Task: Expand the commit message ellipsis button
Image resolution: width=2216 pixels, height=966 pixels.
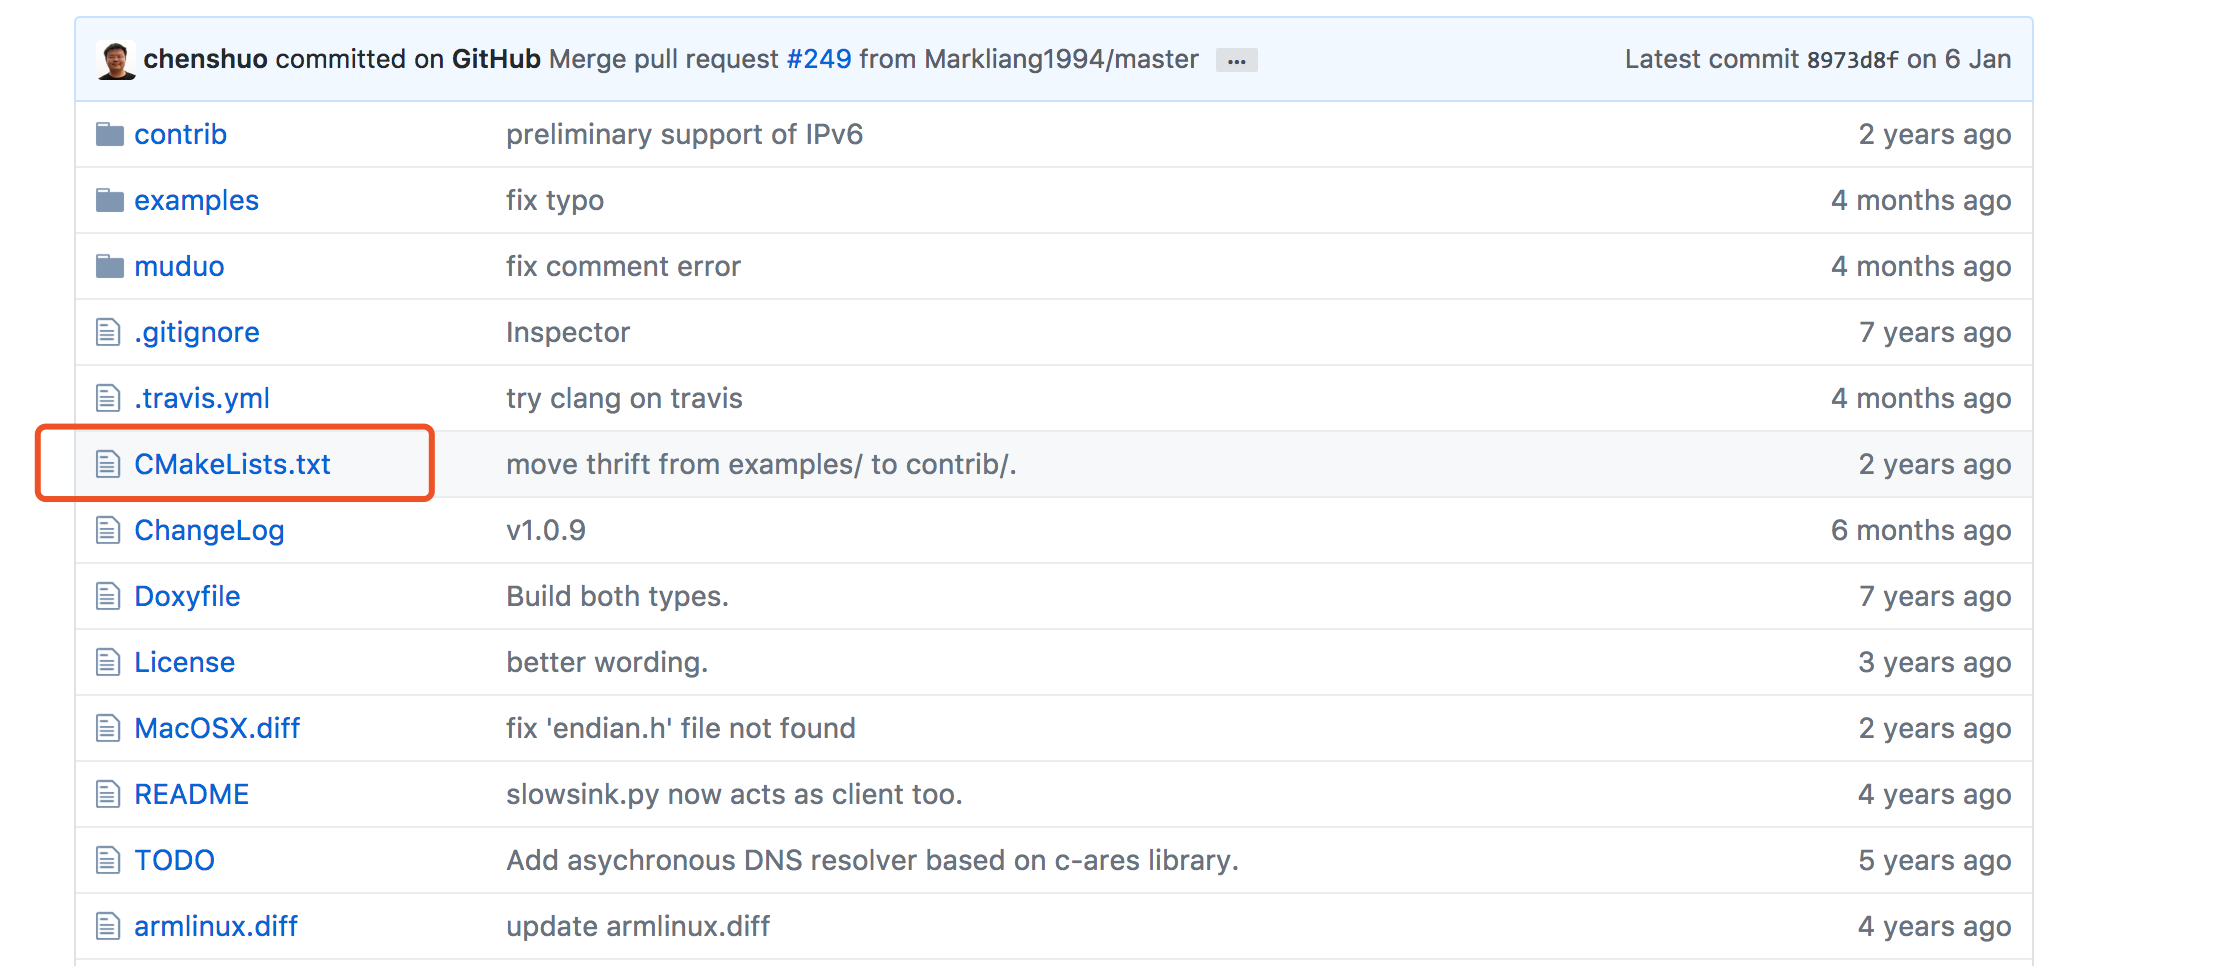Action: point(1236,60)
